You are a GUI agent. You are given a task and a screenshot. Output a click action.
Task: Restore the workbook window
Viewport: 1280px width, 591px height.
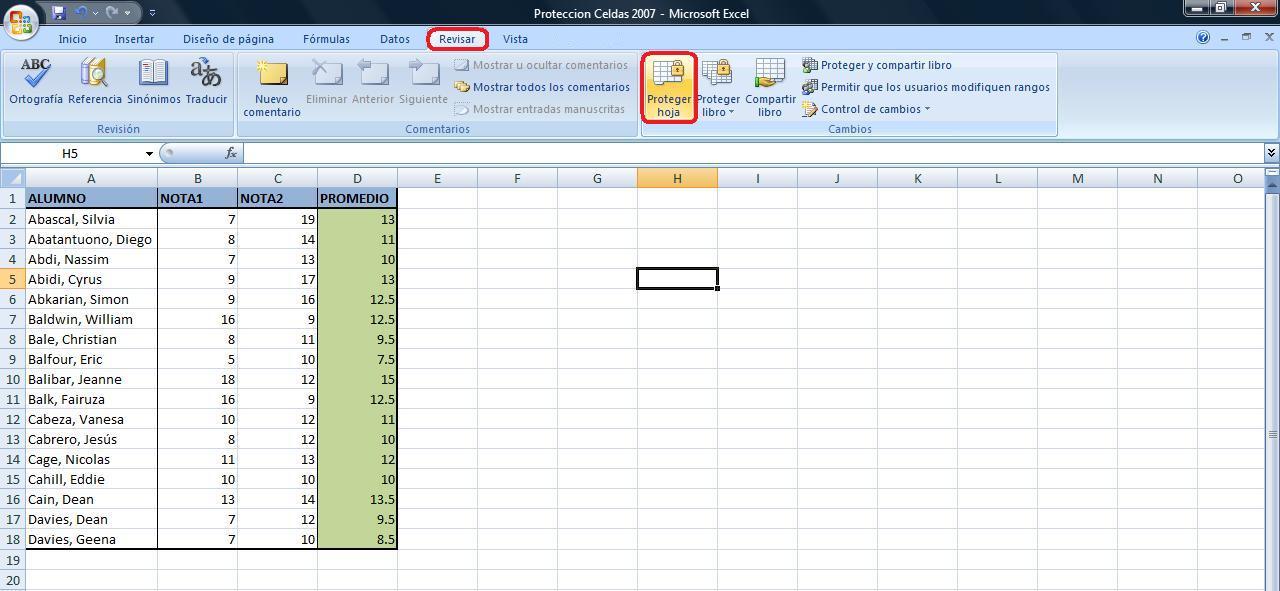coord(1246,38)
